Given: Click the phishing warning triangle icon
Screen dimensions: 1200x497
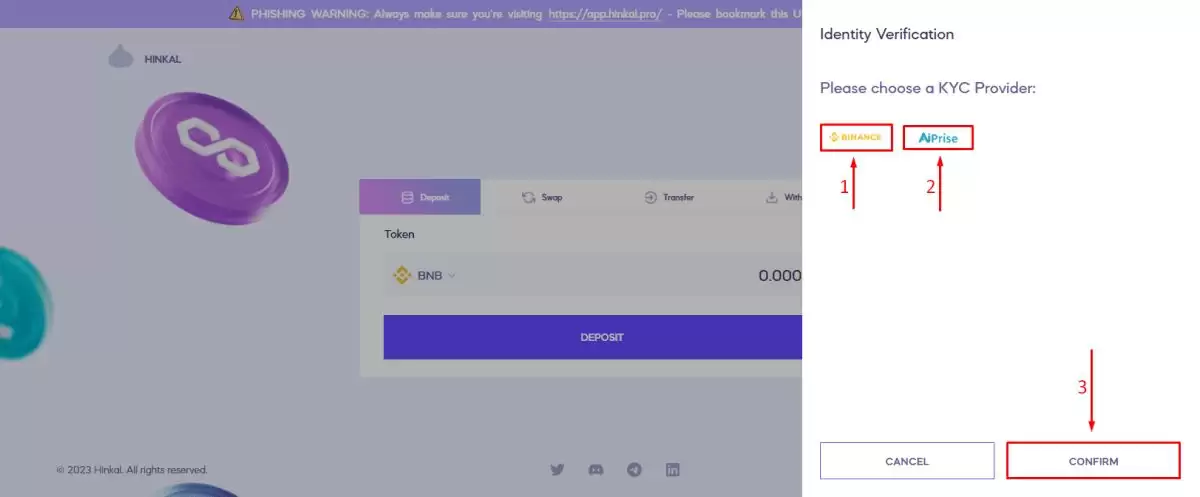Looking at the screenshot, I should click(236, 13).
